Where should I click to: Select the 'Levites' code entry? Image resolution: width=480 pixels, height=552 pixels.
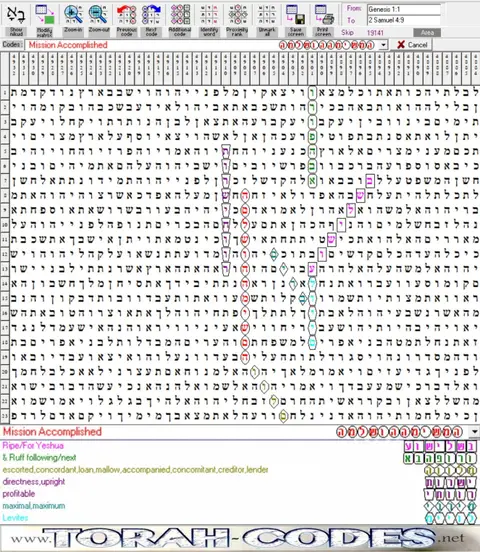click(x=15, y=518)
